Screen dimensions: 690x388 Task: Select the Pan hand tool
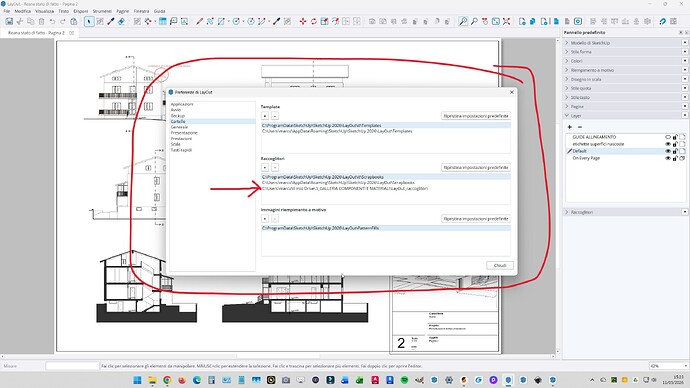(485, 21)
